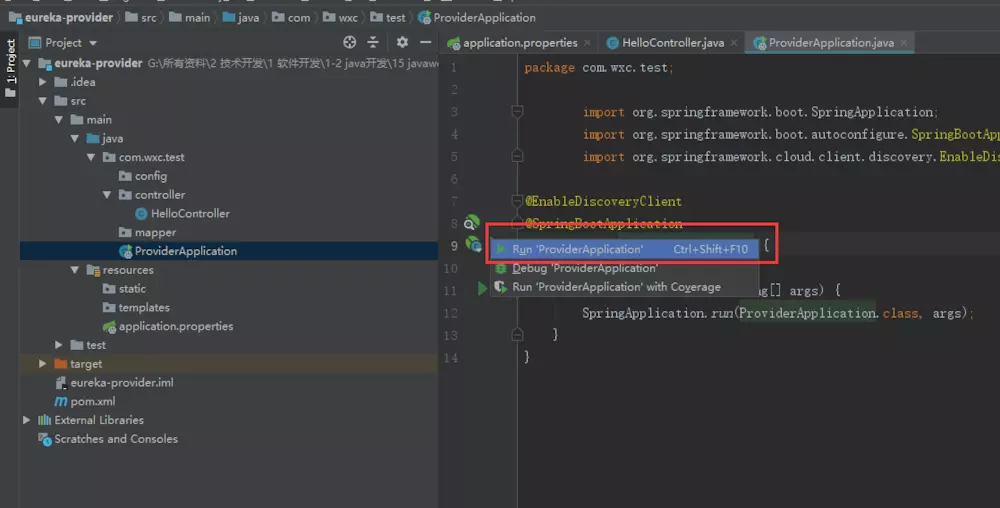
Task: Click the Spring bean gutter icon on line 8
Action: [471, 222]
